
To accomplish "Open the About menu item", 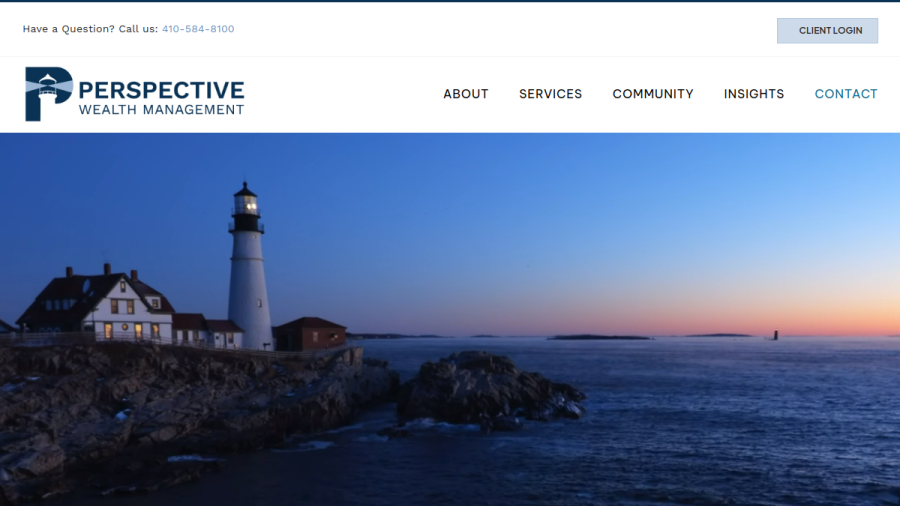I will point(465,94).
